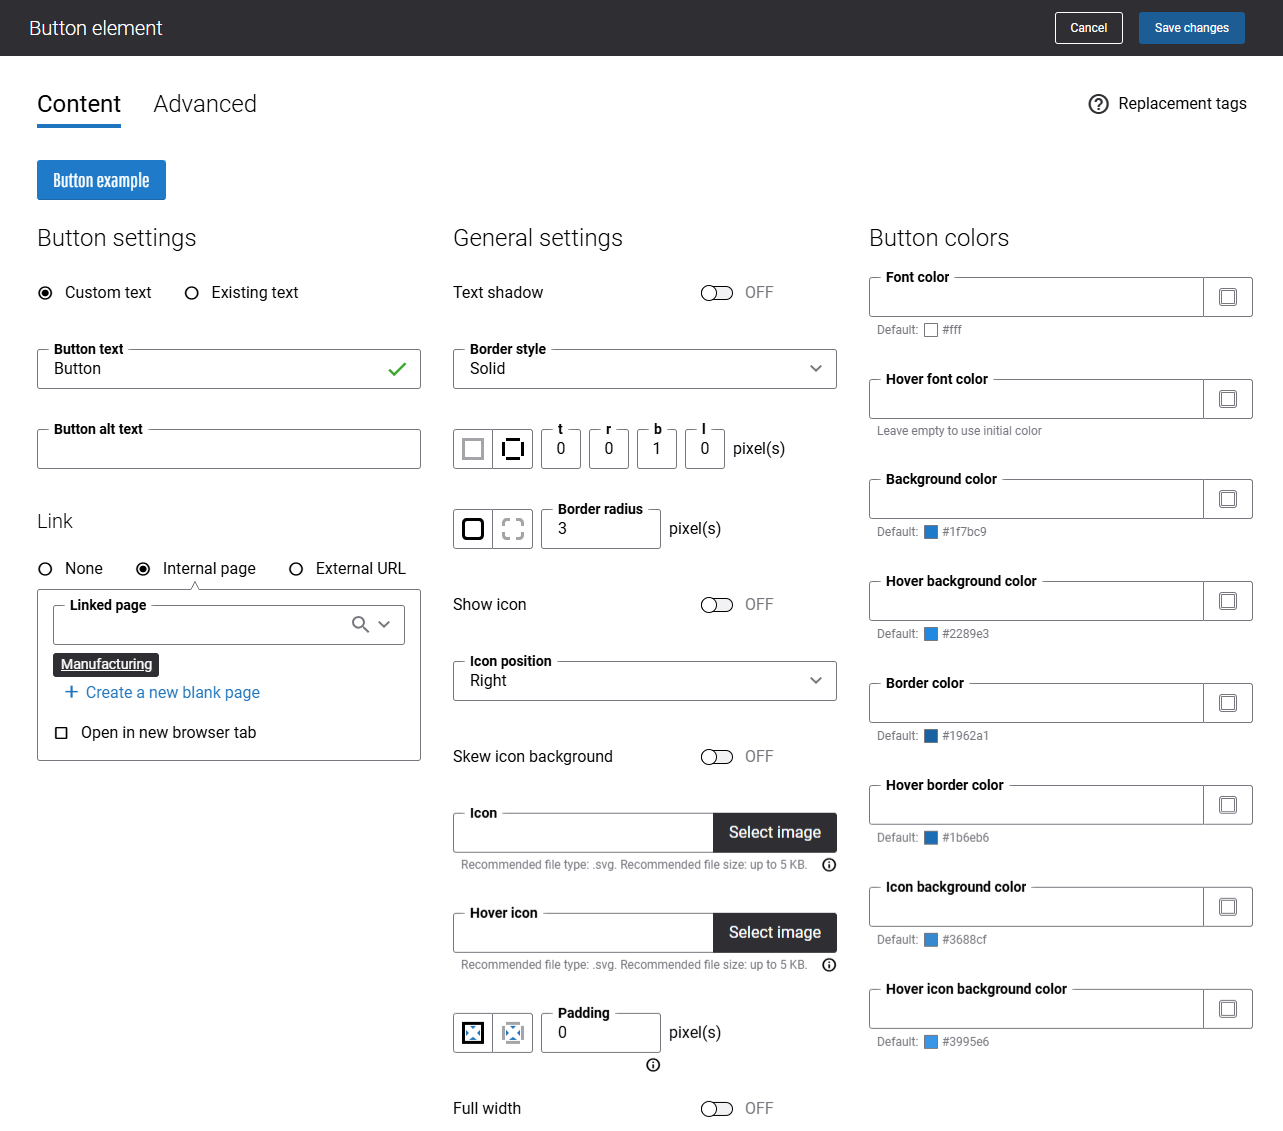Screen dimensions: 1283x1131
Task: Click the Replacement tags help icon
Action: pyautogui.click(x=1098, y=104)
